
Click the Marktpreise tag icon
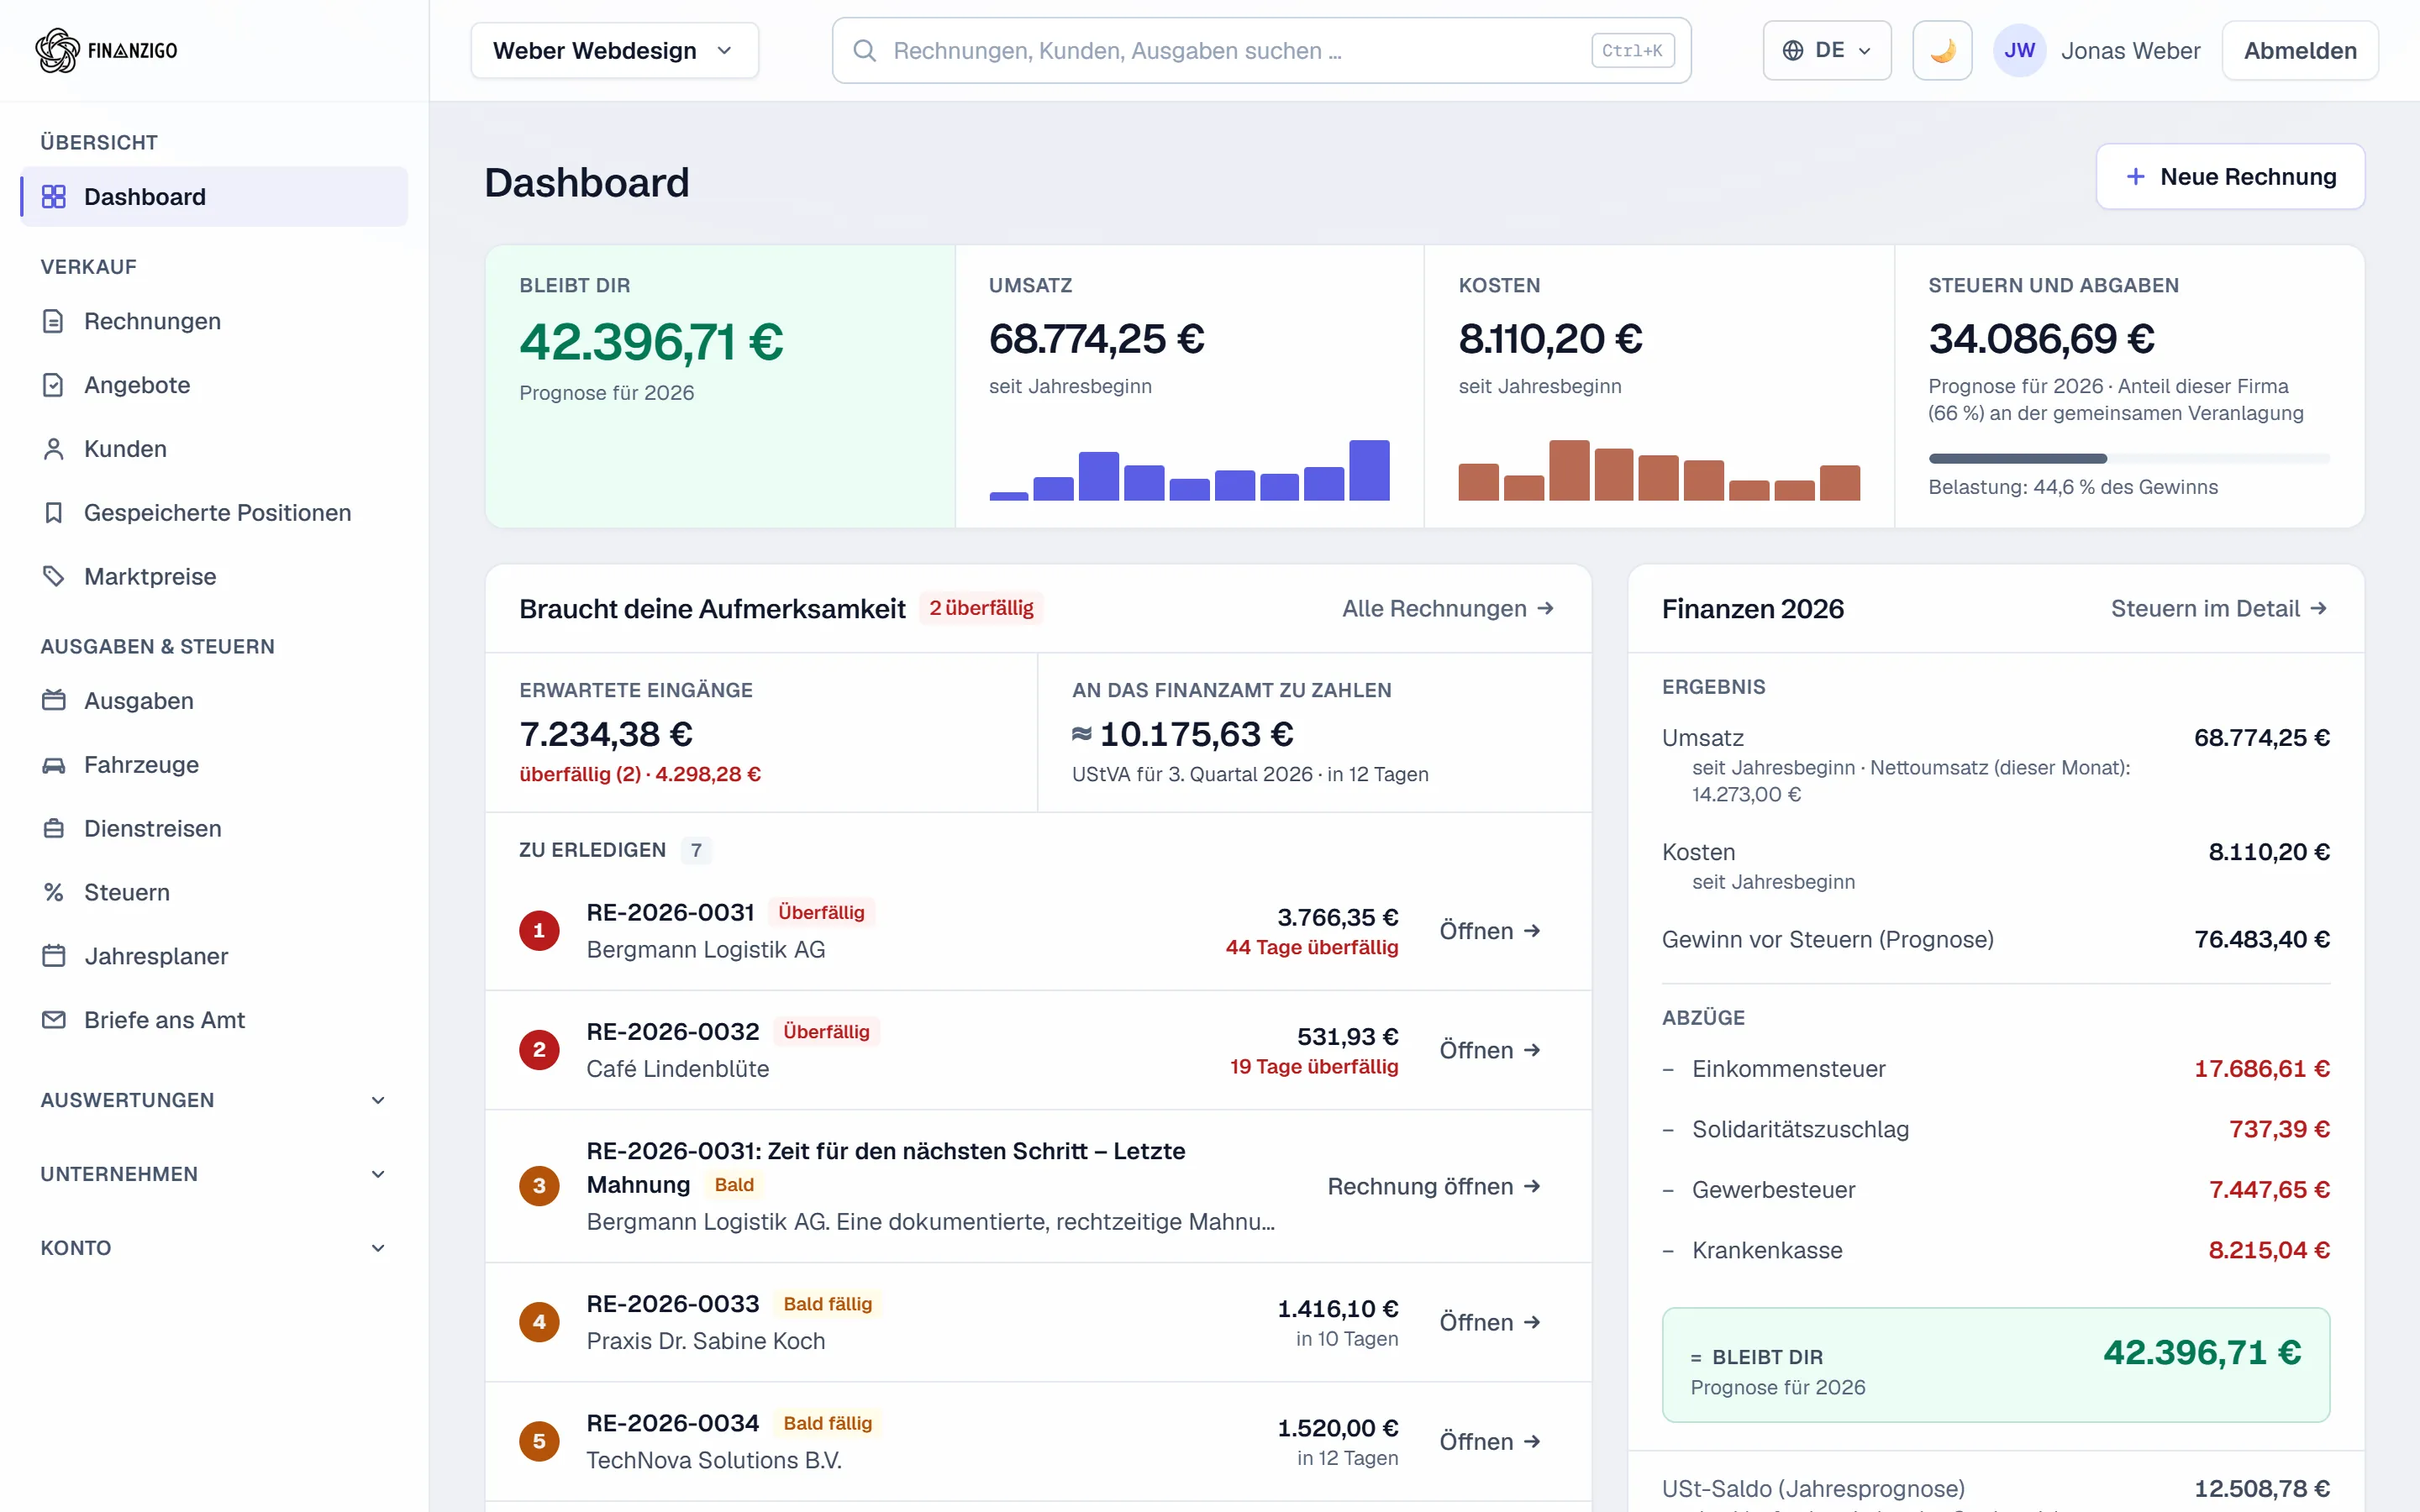[54, 577]
